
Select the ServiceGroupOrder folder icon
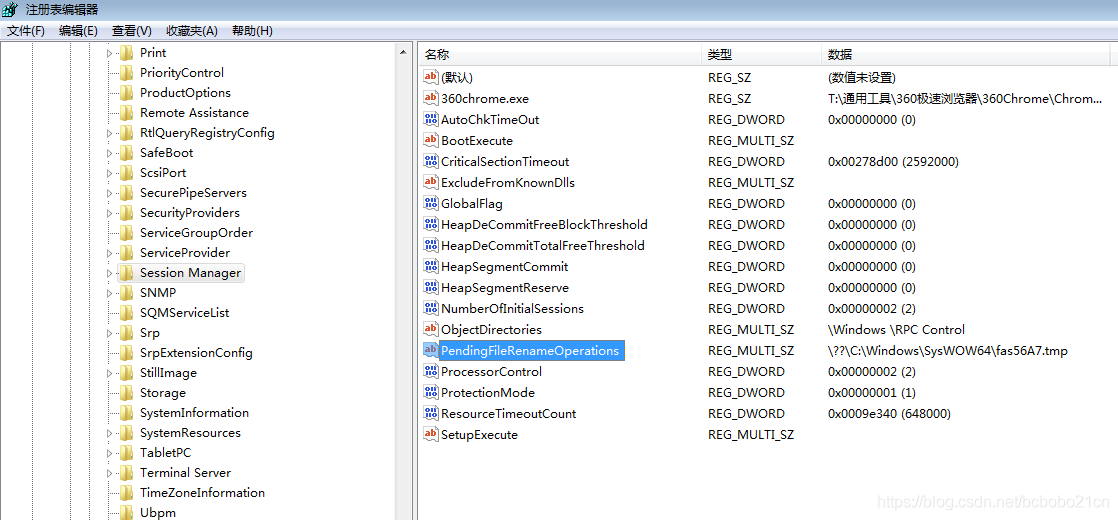click(127, 233)
